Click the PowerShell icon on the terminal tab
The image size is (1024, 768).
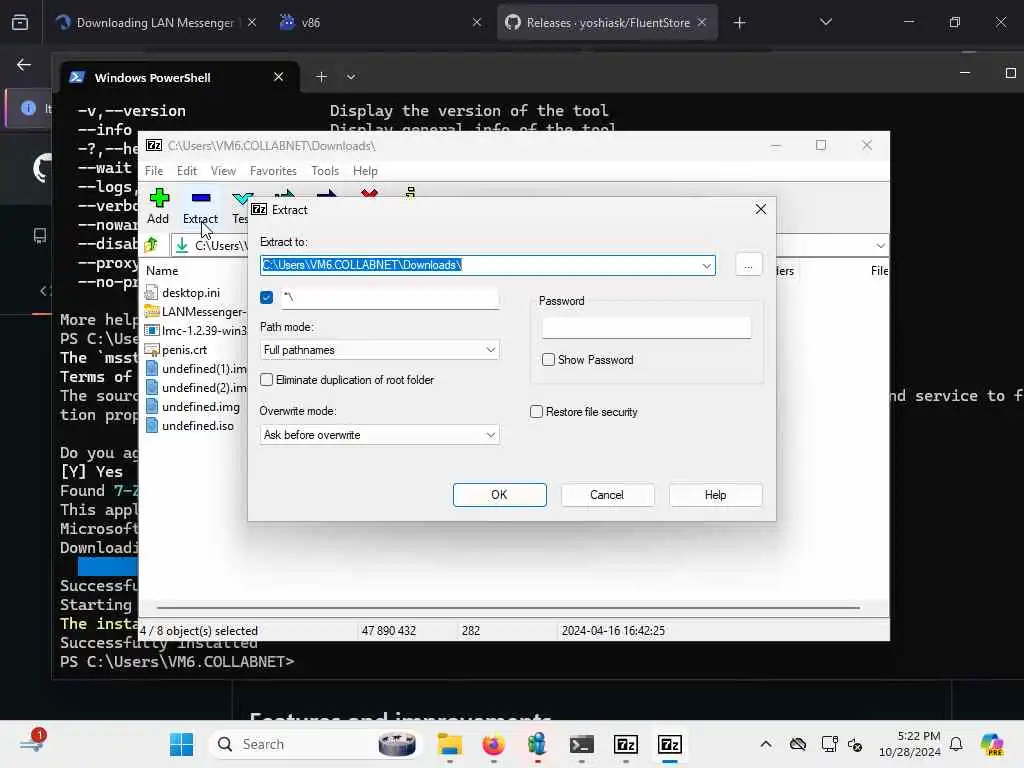click(77, 77)
